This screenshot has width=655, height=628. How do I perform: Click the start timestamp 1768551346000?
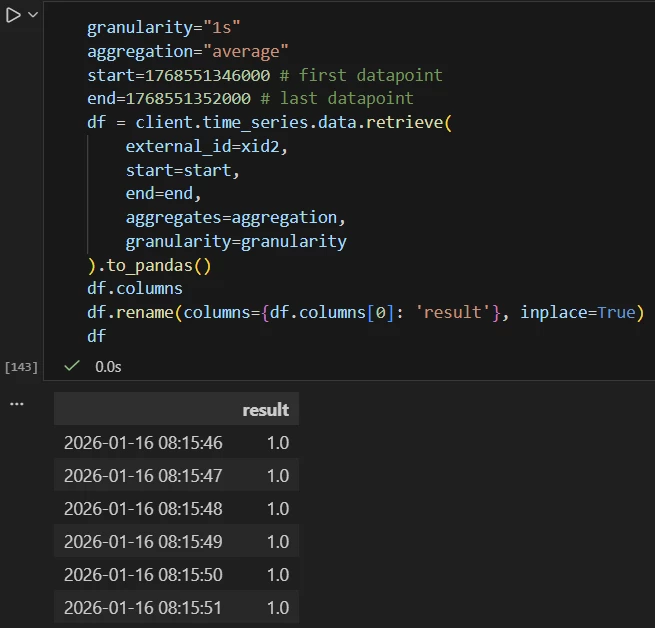[203, 75]
